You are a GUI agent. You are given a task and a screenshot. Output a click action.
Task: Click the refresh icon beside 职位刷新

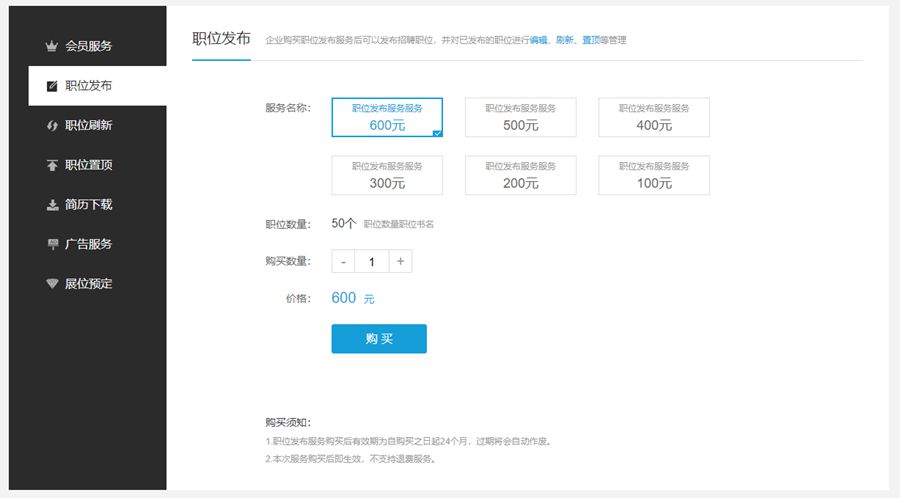[x=52, y=125]
